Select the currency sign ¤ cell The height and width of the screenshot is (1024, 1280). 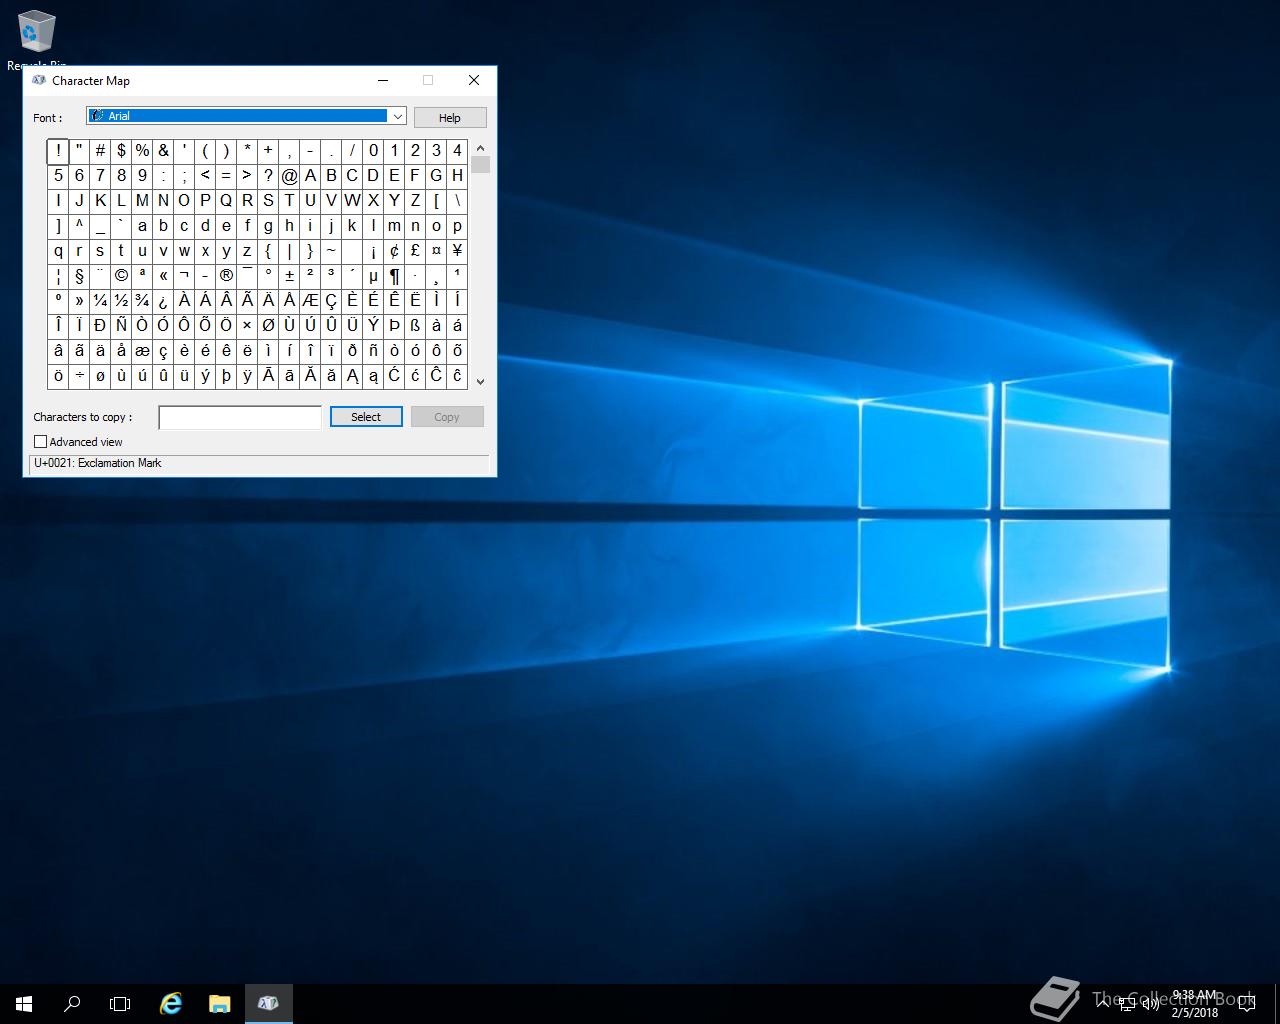pos(436,251)
